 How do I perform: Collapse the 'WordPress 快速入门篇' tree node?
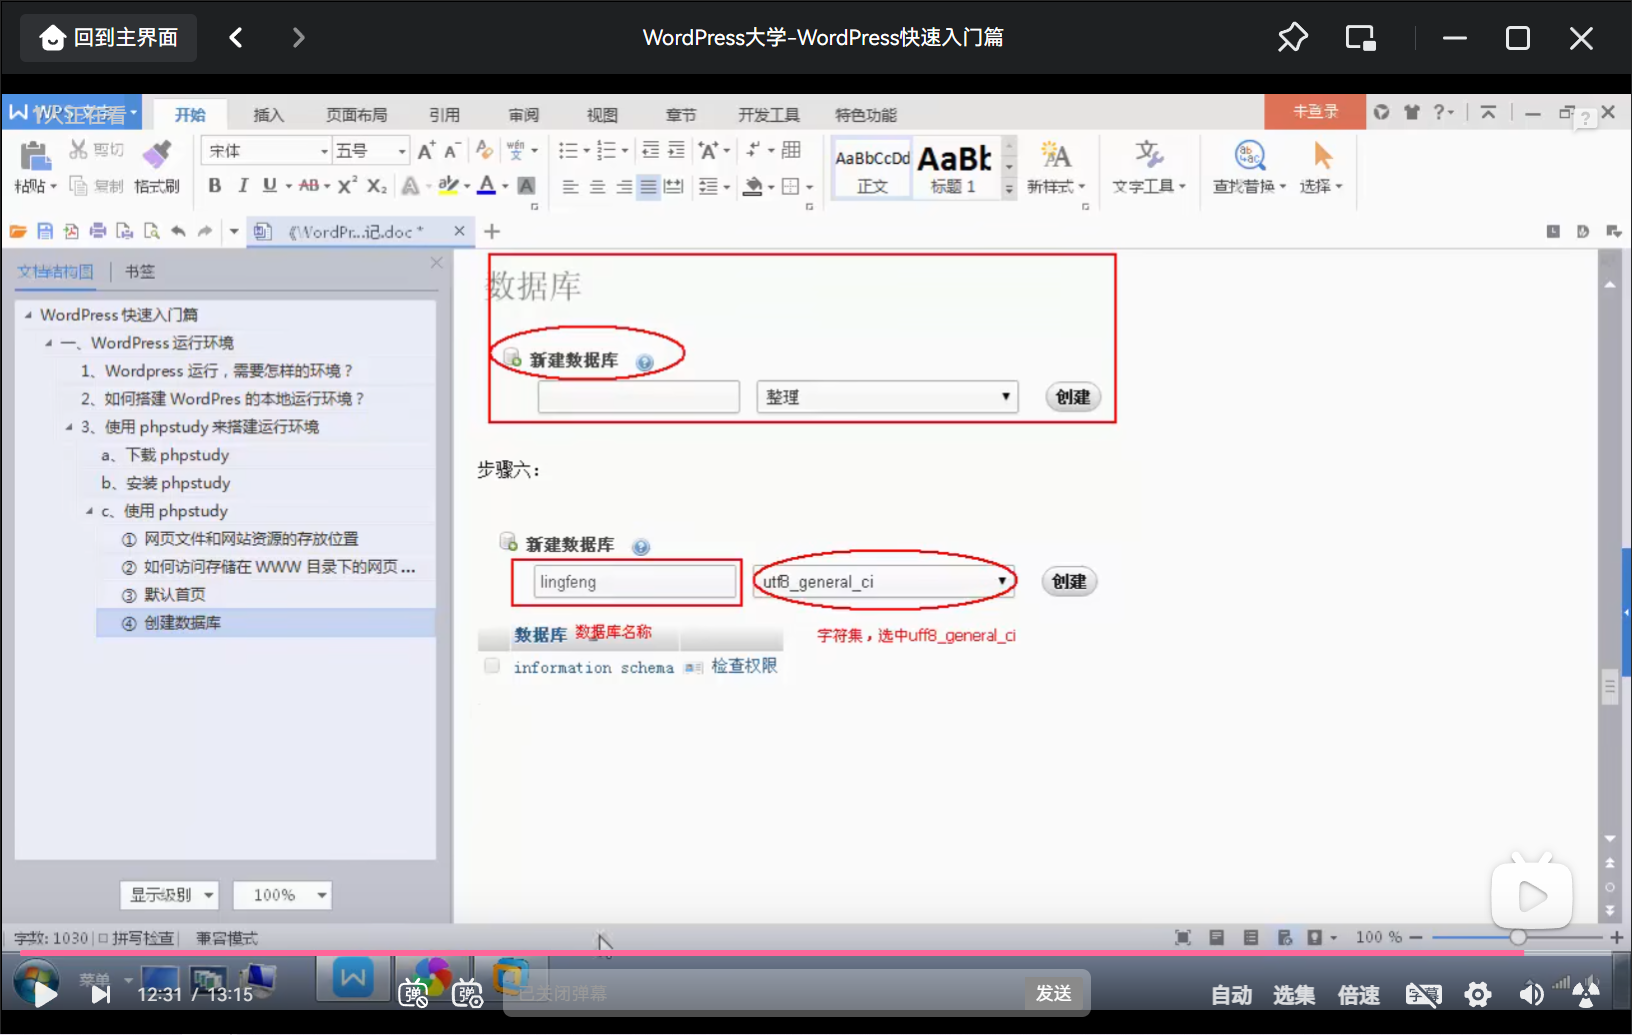[x=28, y=315]
